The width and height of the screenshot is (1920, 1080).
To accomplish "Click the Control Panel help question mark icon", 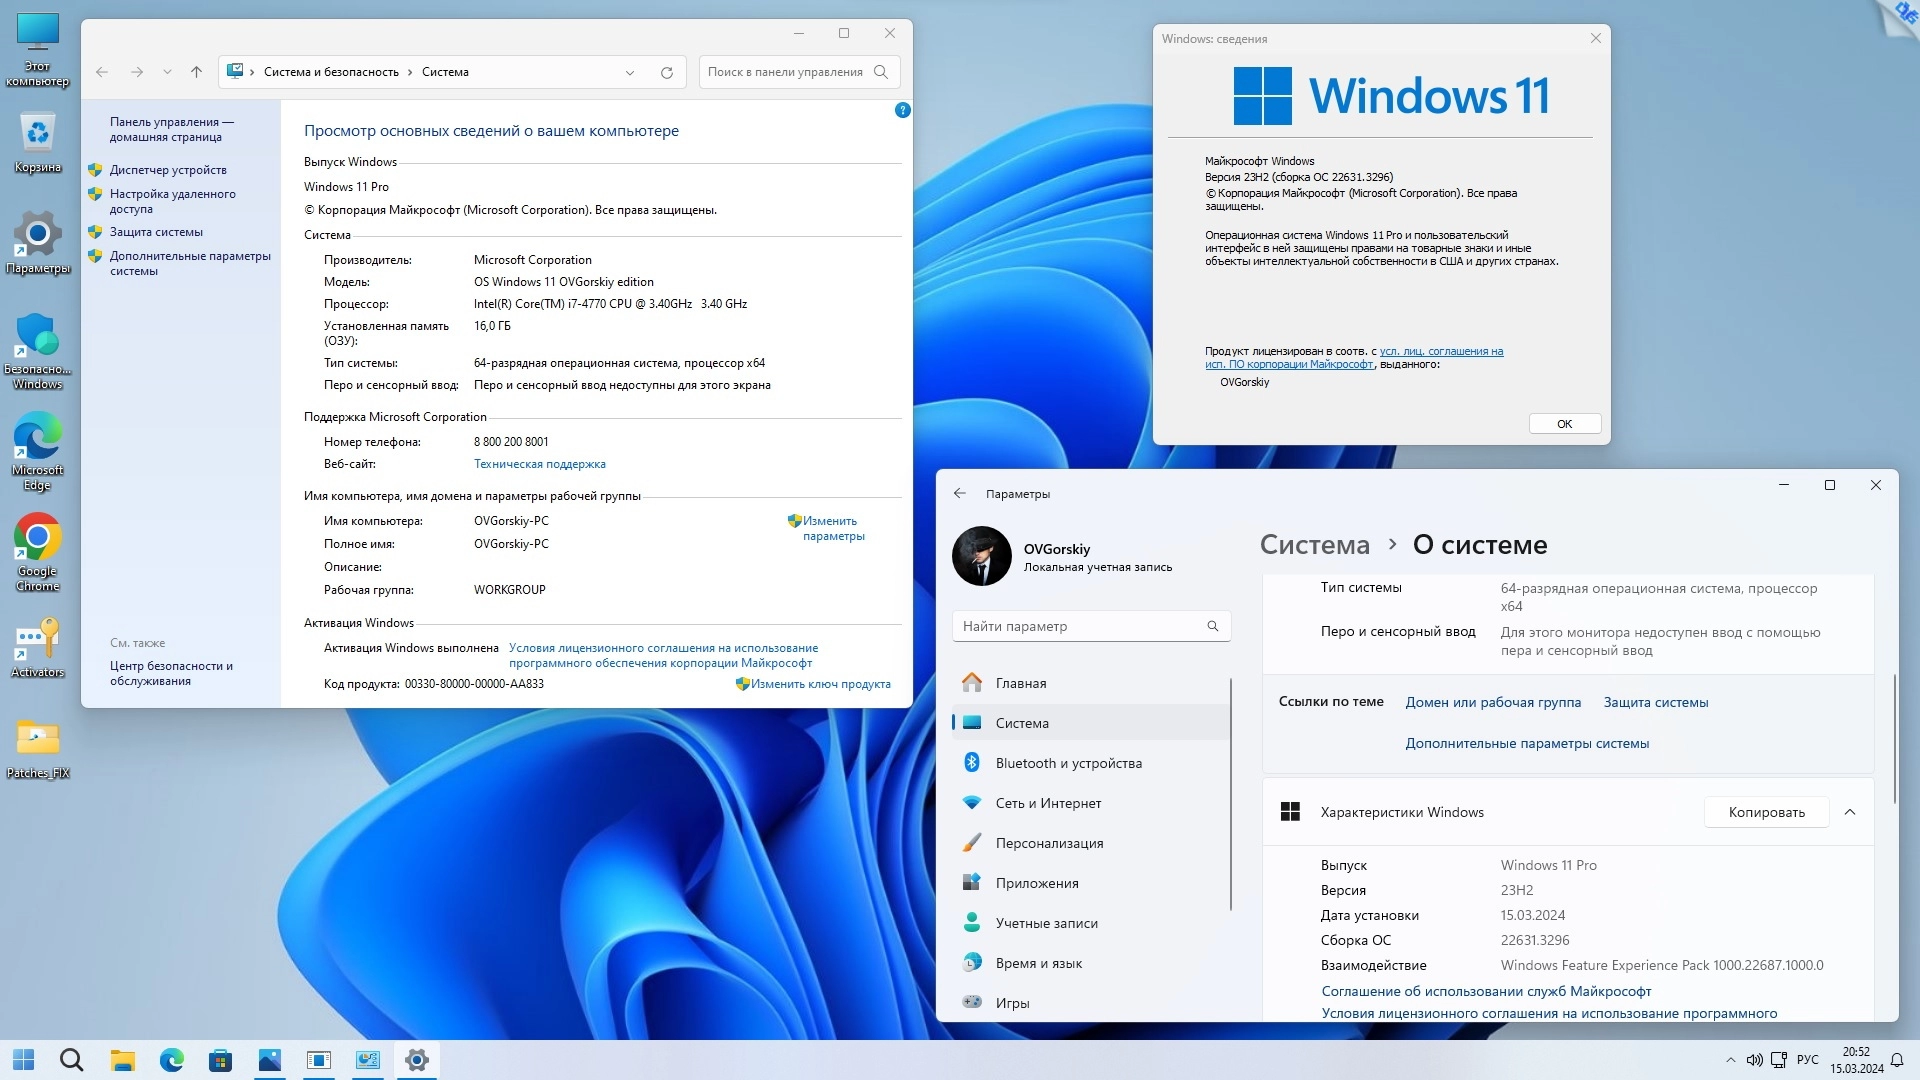I will point(902,111).
